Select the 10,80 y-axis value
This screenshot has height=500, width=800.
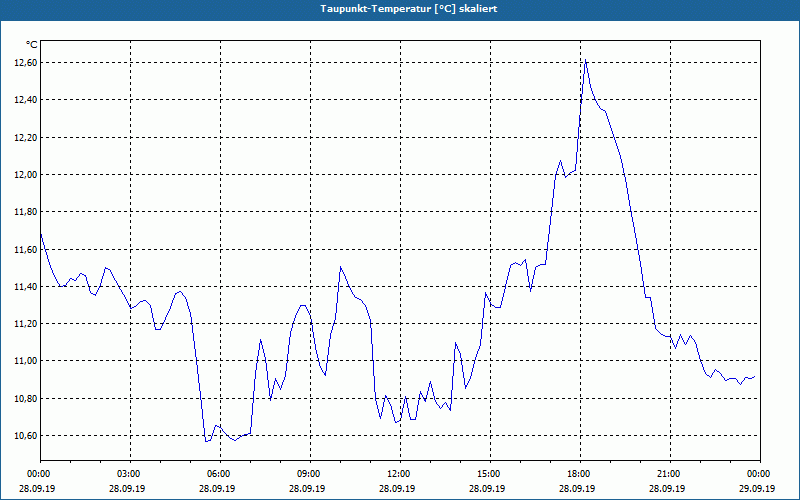26,398
